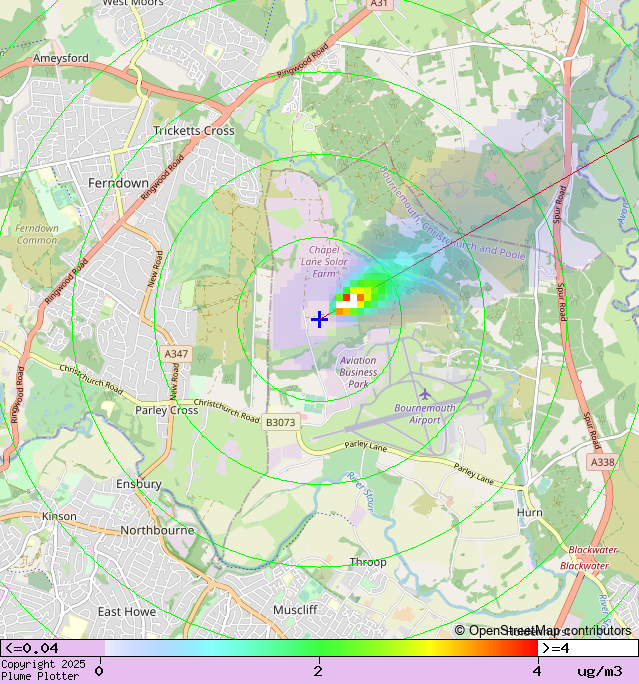Viewport: 639px width, 684px height.
Task: Click the legend tick value 4
Action: click(537, 671)
